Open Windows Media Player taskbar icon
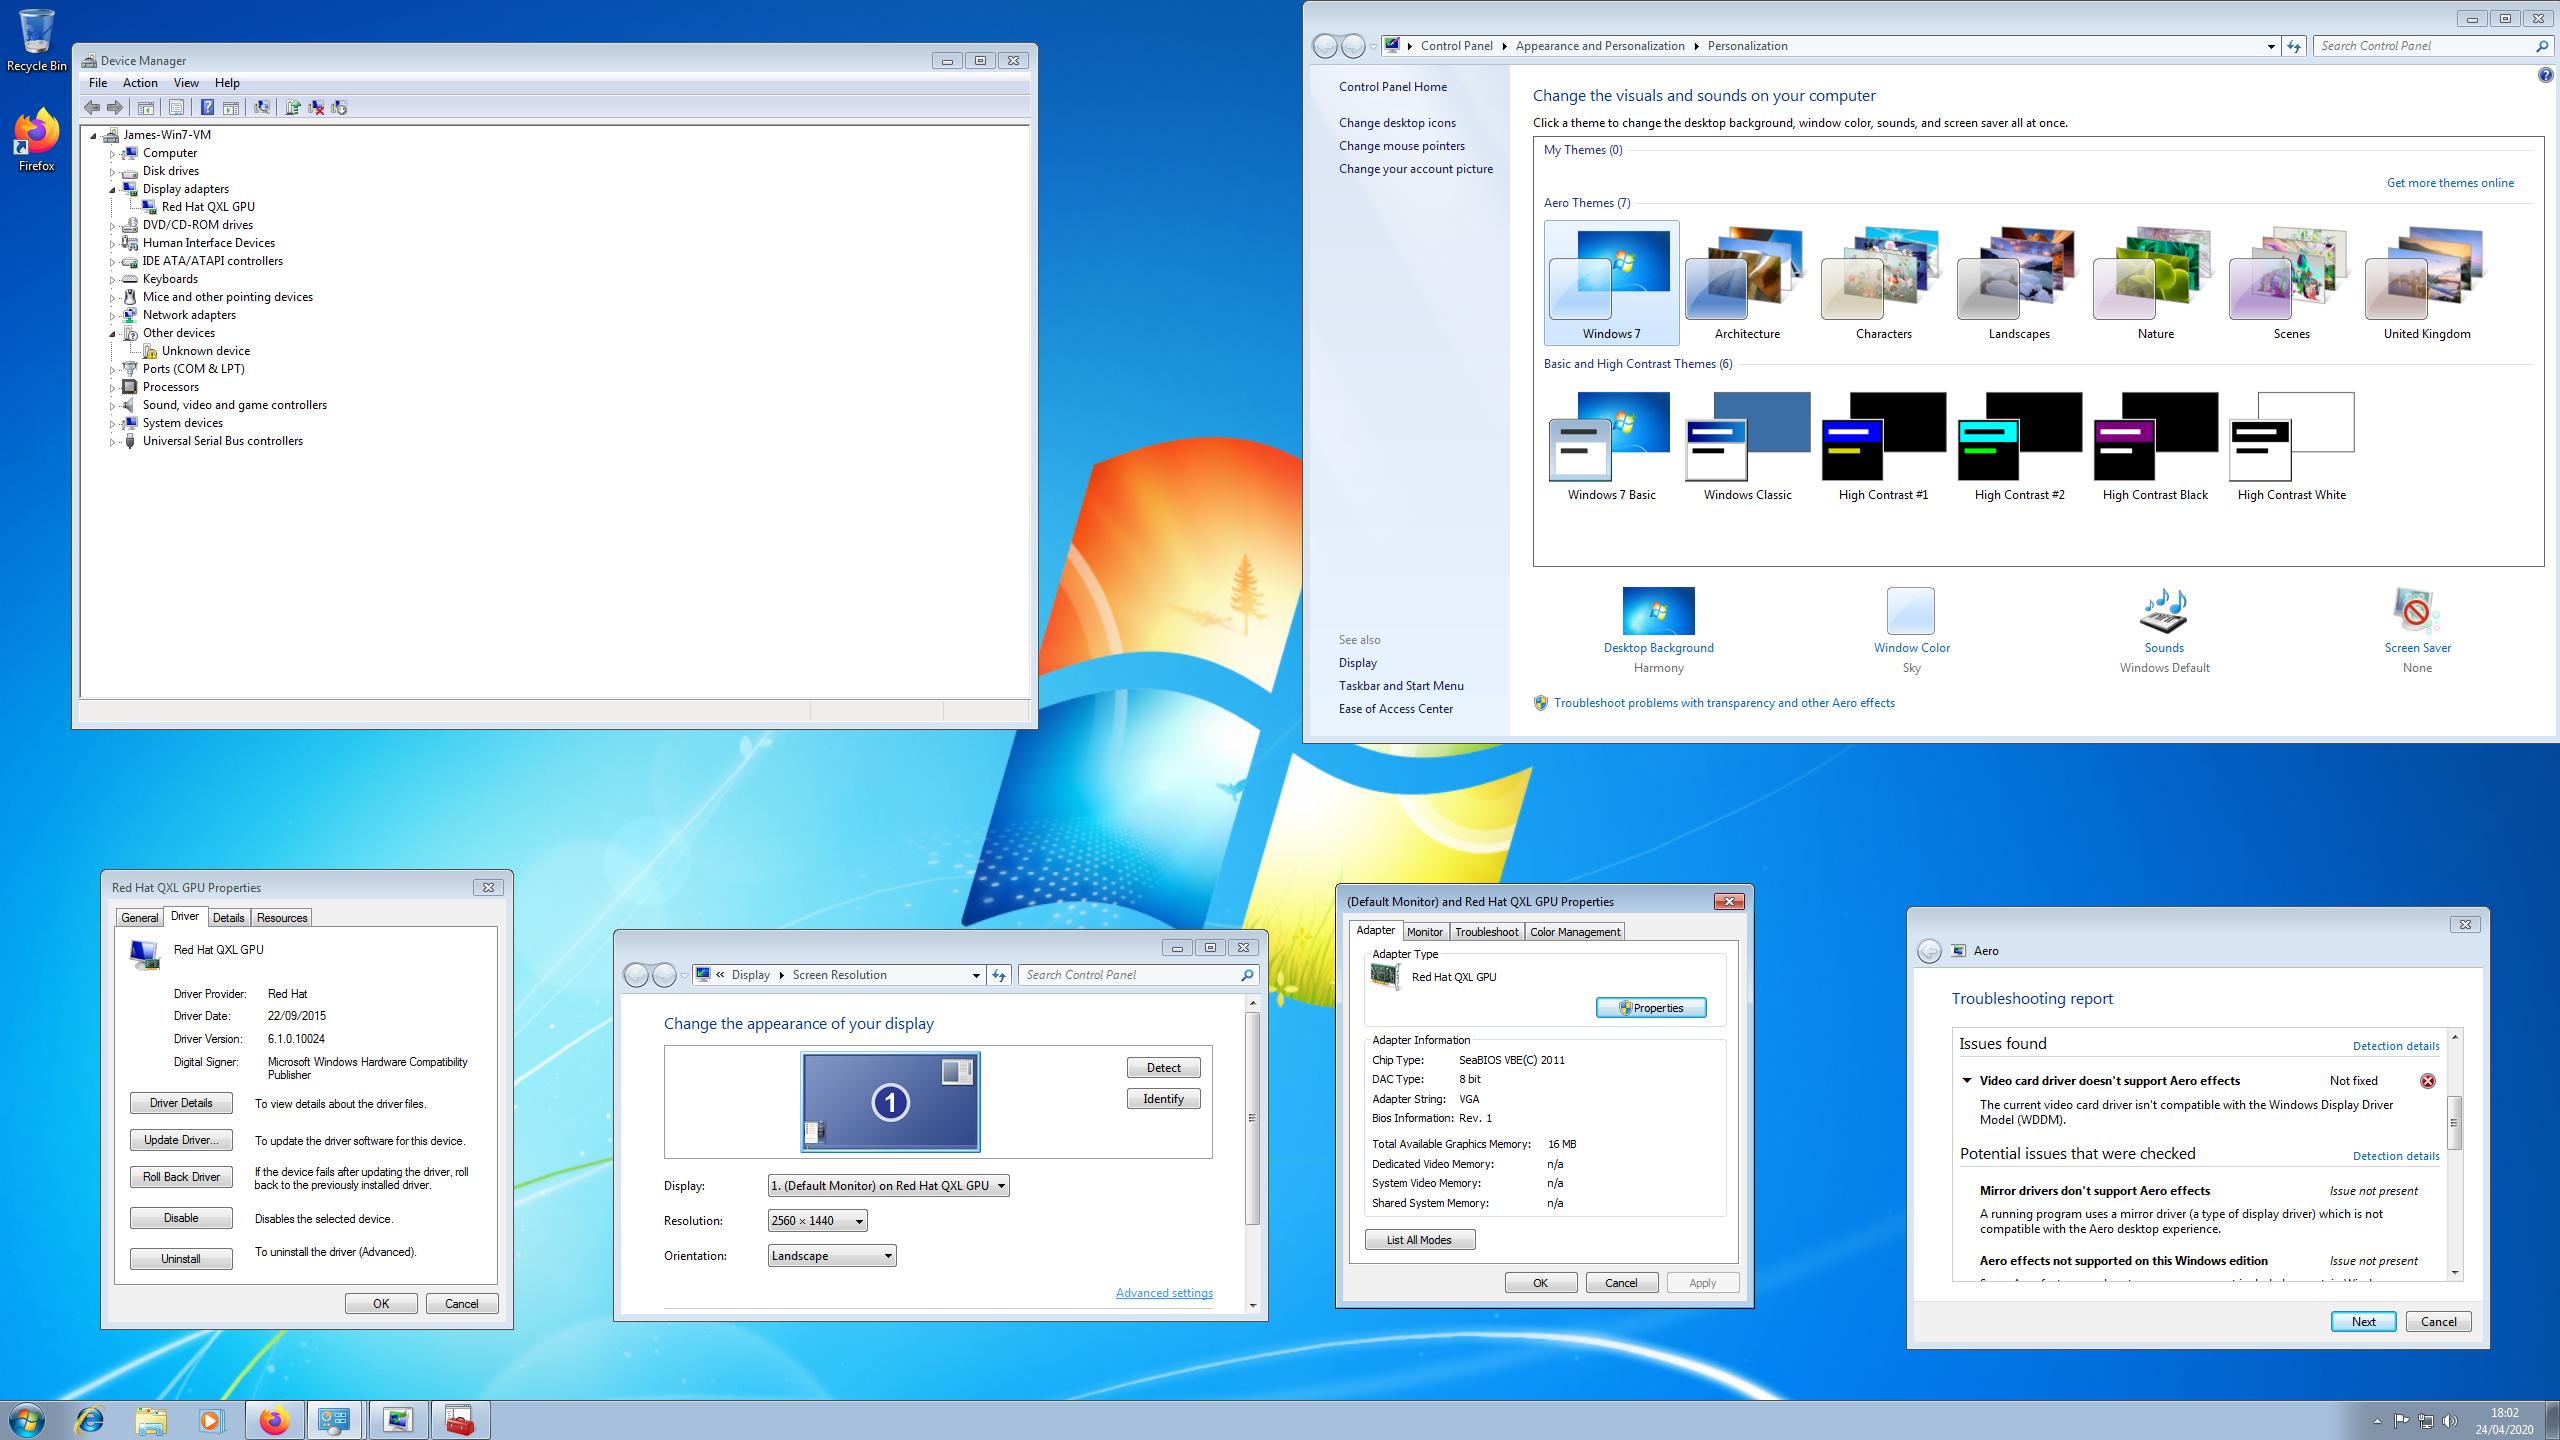This screenshot has width=2560, height=1440. (211, 1420)
